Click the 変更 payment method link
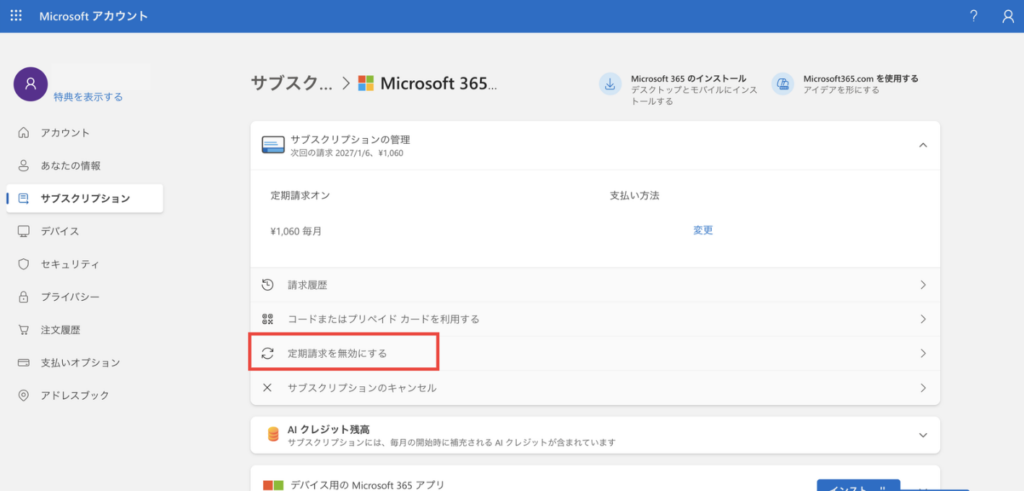 click(x=703, y=230)
